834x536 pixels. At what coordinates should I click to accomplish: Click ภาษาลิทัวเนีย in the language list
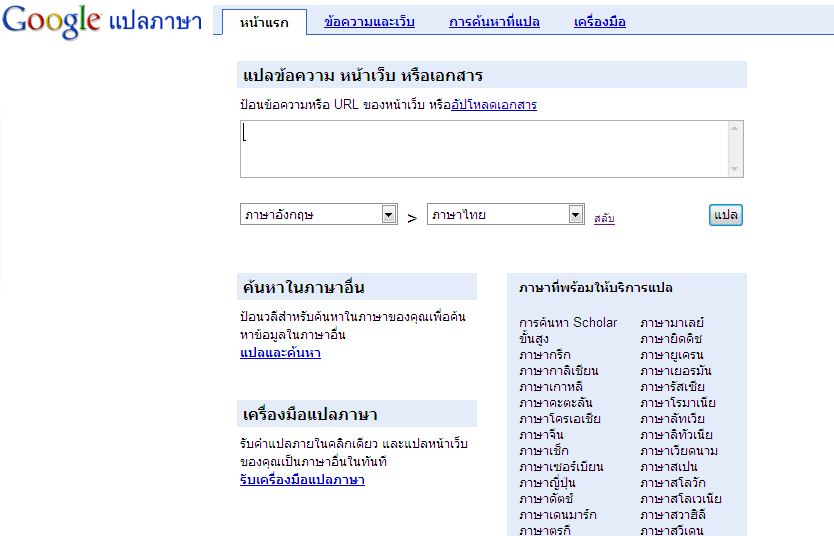click(x=677, y=434)
